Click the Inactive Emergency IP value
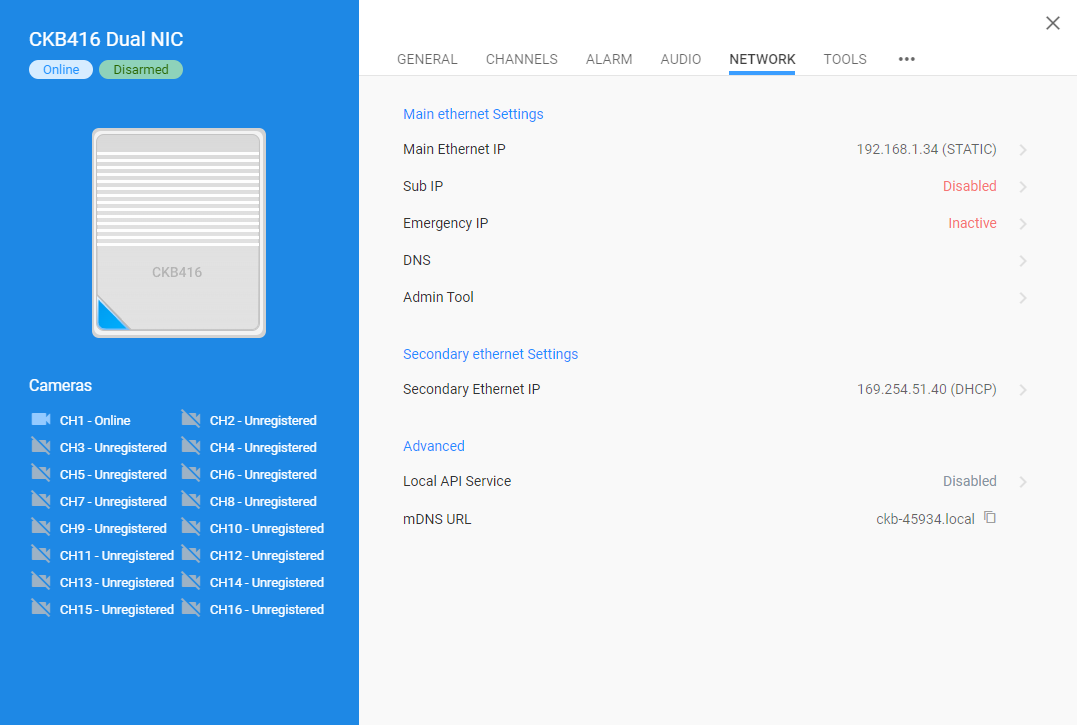The image size is (1077, 725). tap(972, 223)
